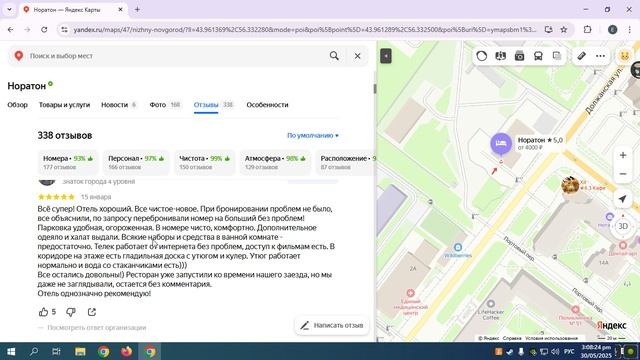Image resolution: width=640 pixels, height=360 pixels.
Task: Click the Wildberries marker on the map
Action: [x=458, y=247]
